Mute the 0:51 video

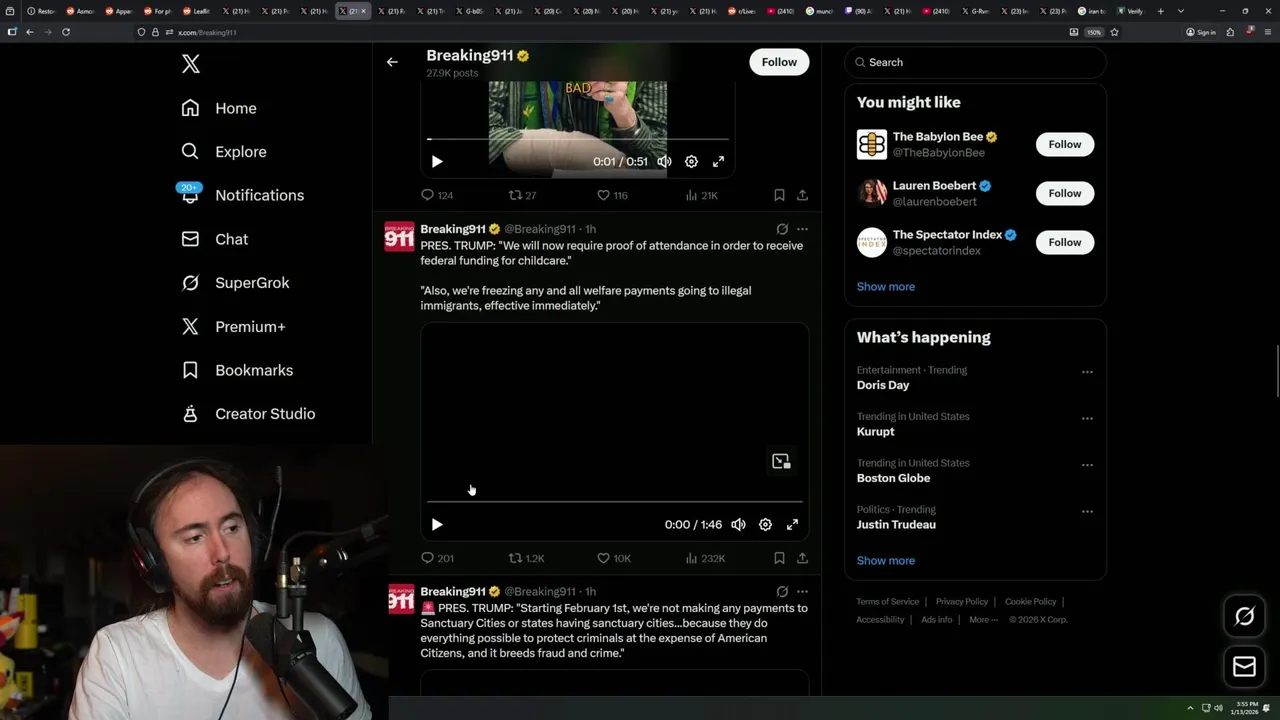point(664,161)
